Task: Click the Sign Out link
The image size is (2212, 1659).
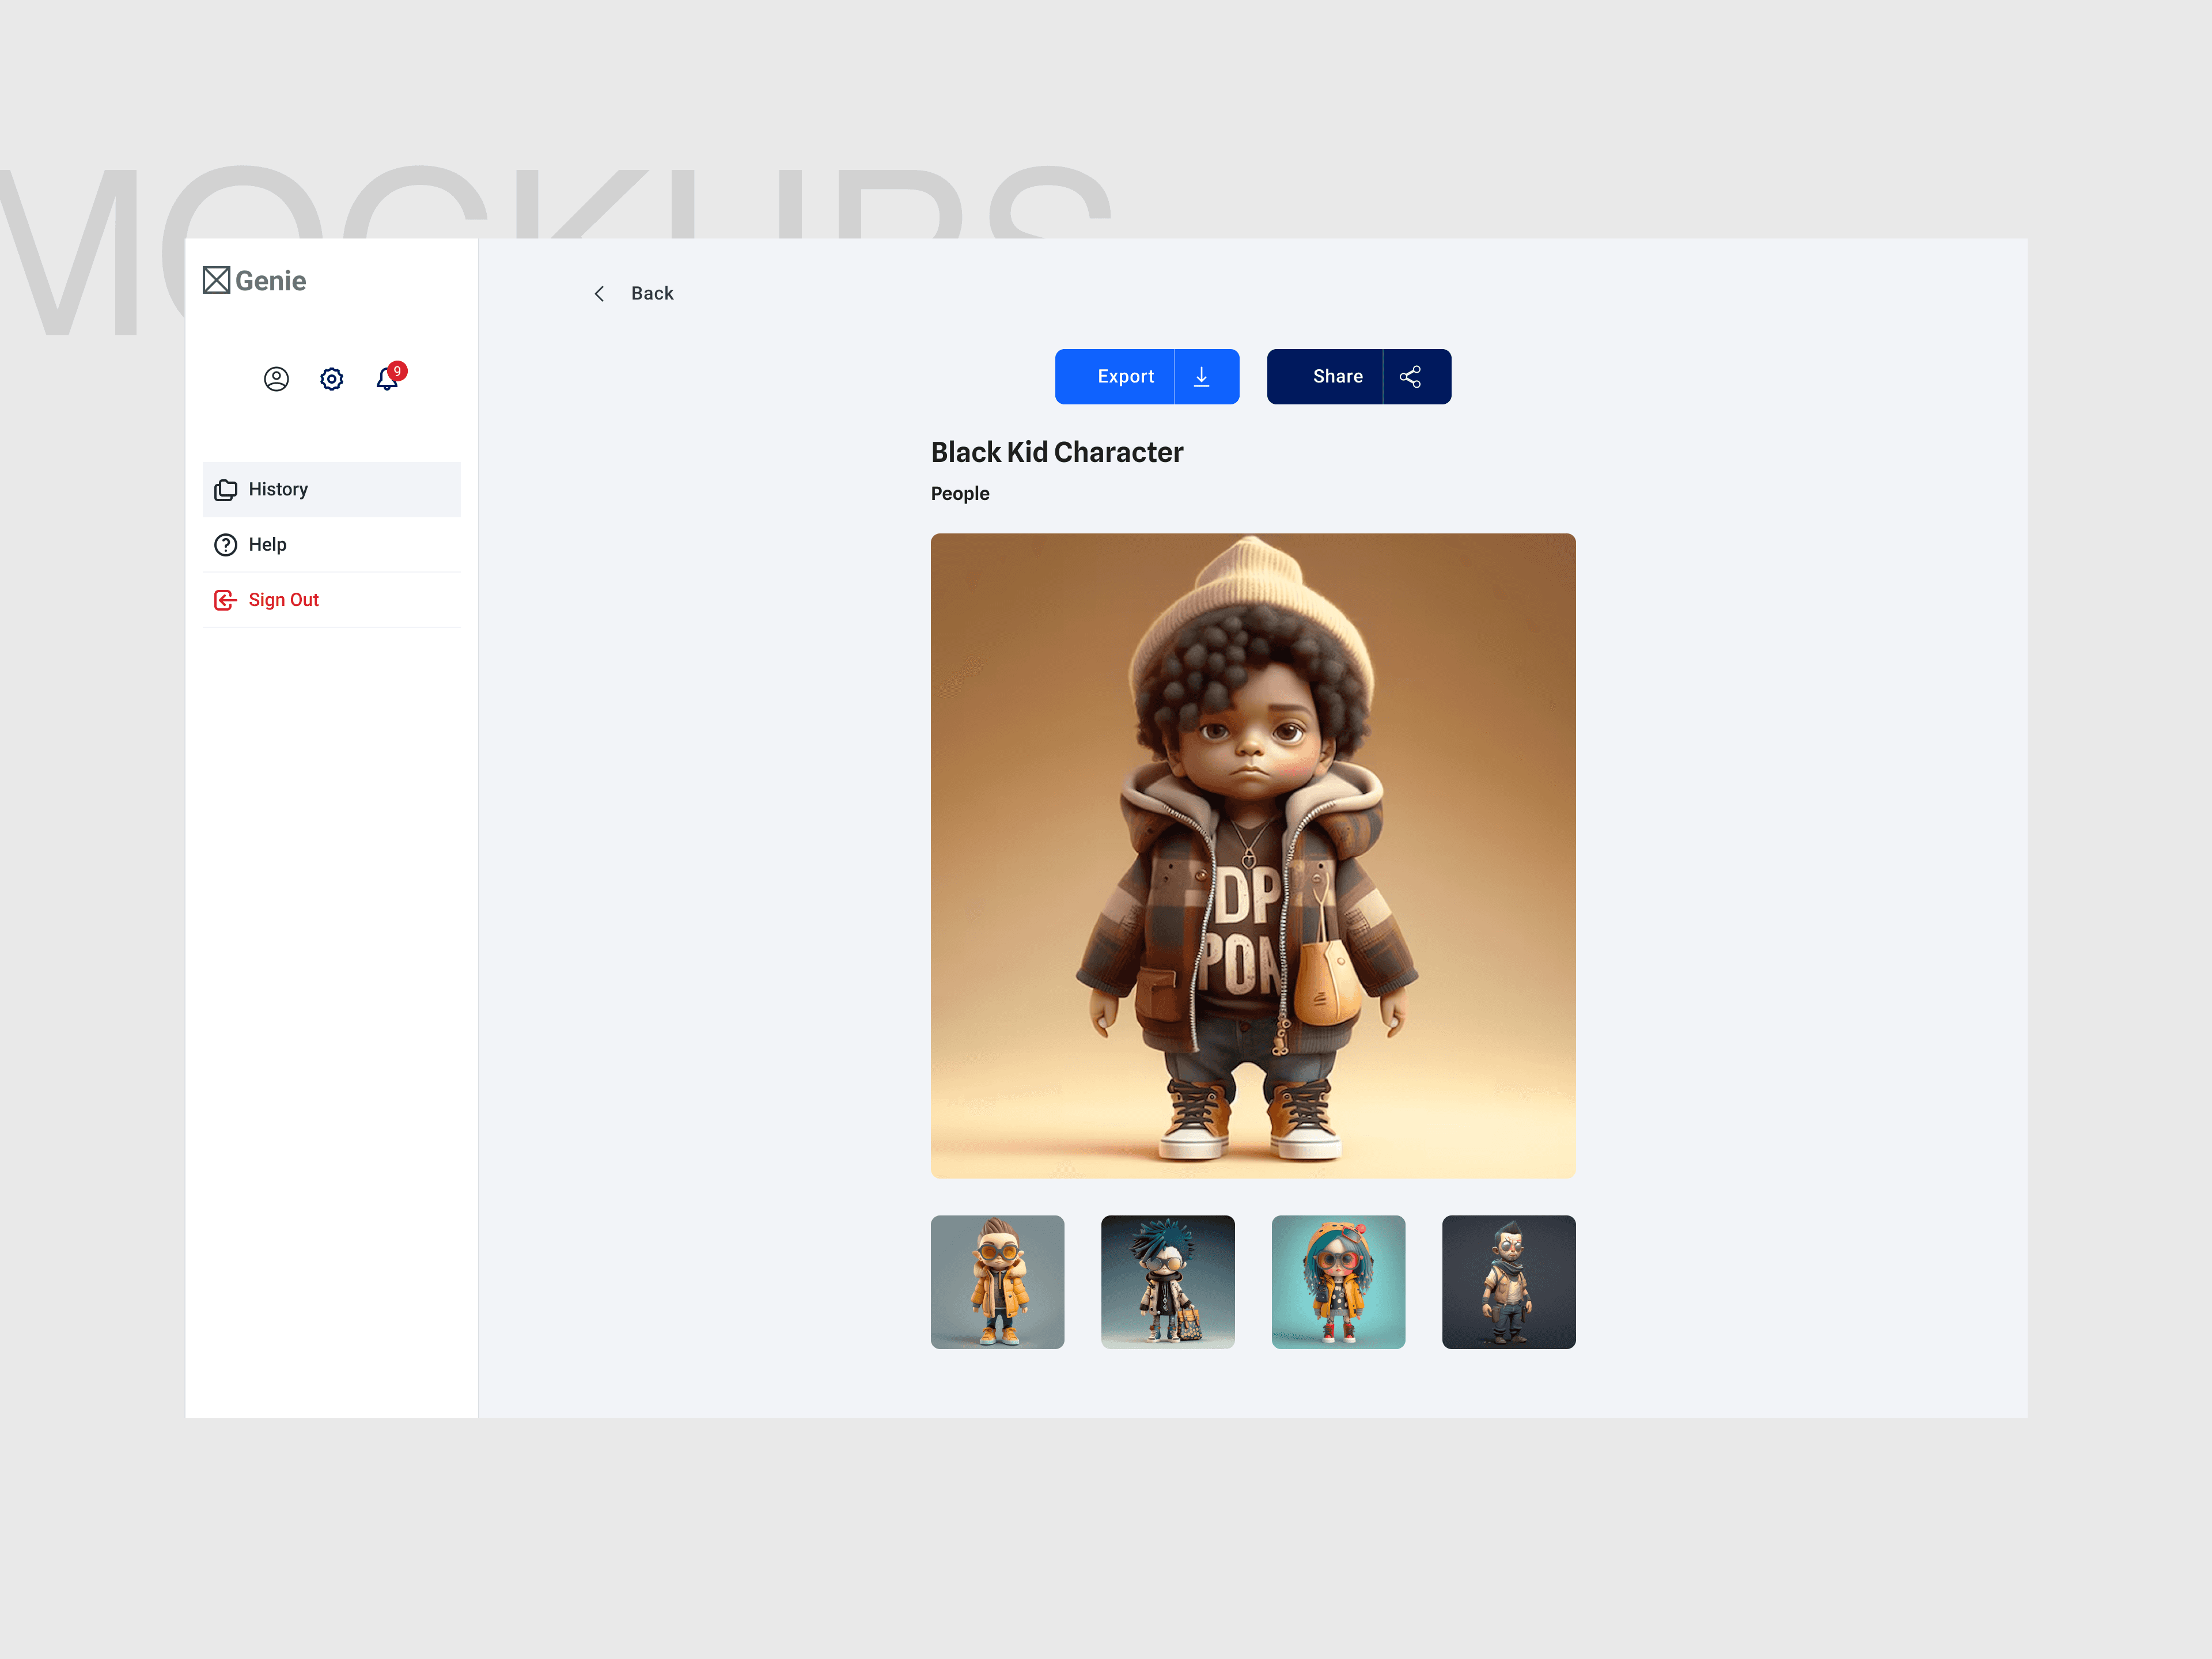Action: pyautogui.click(x=284, y=600)
